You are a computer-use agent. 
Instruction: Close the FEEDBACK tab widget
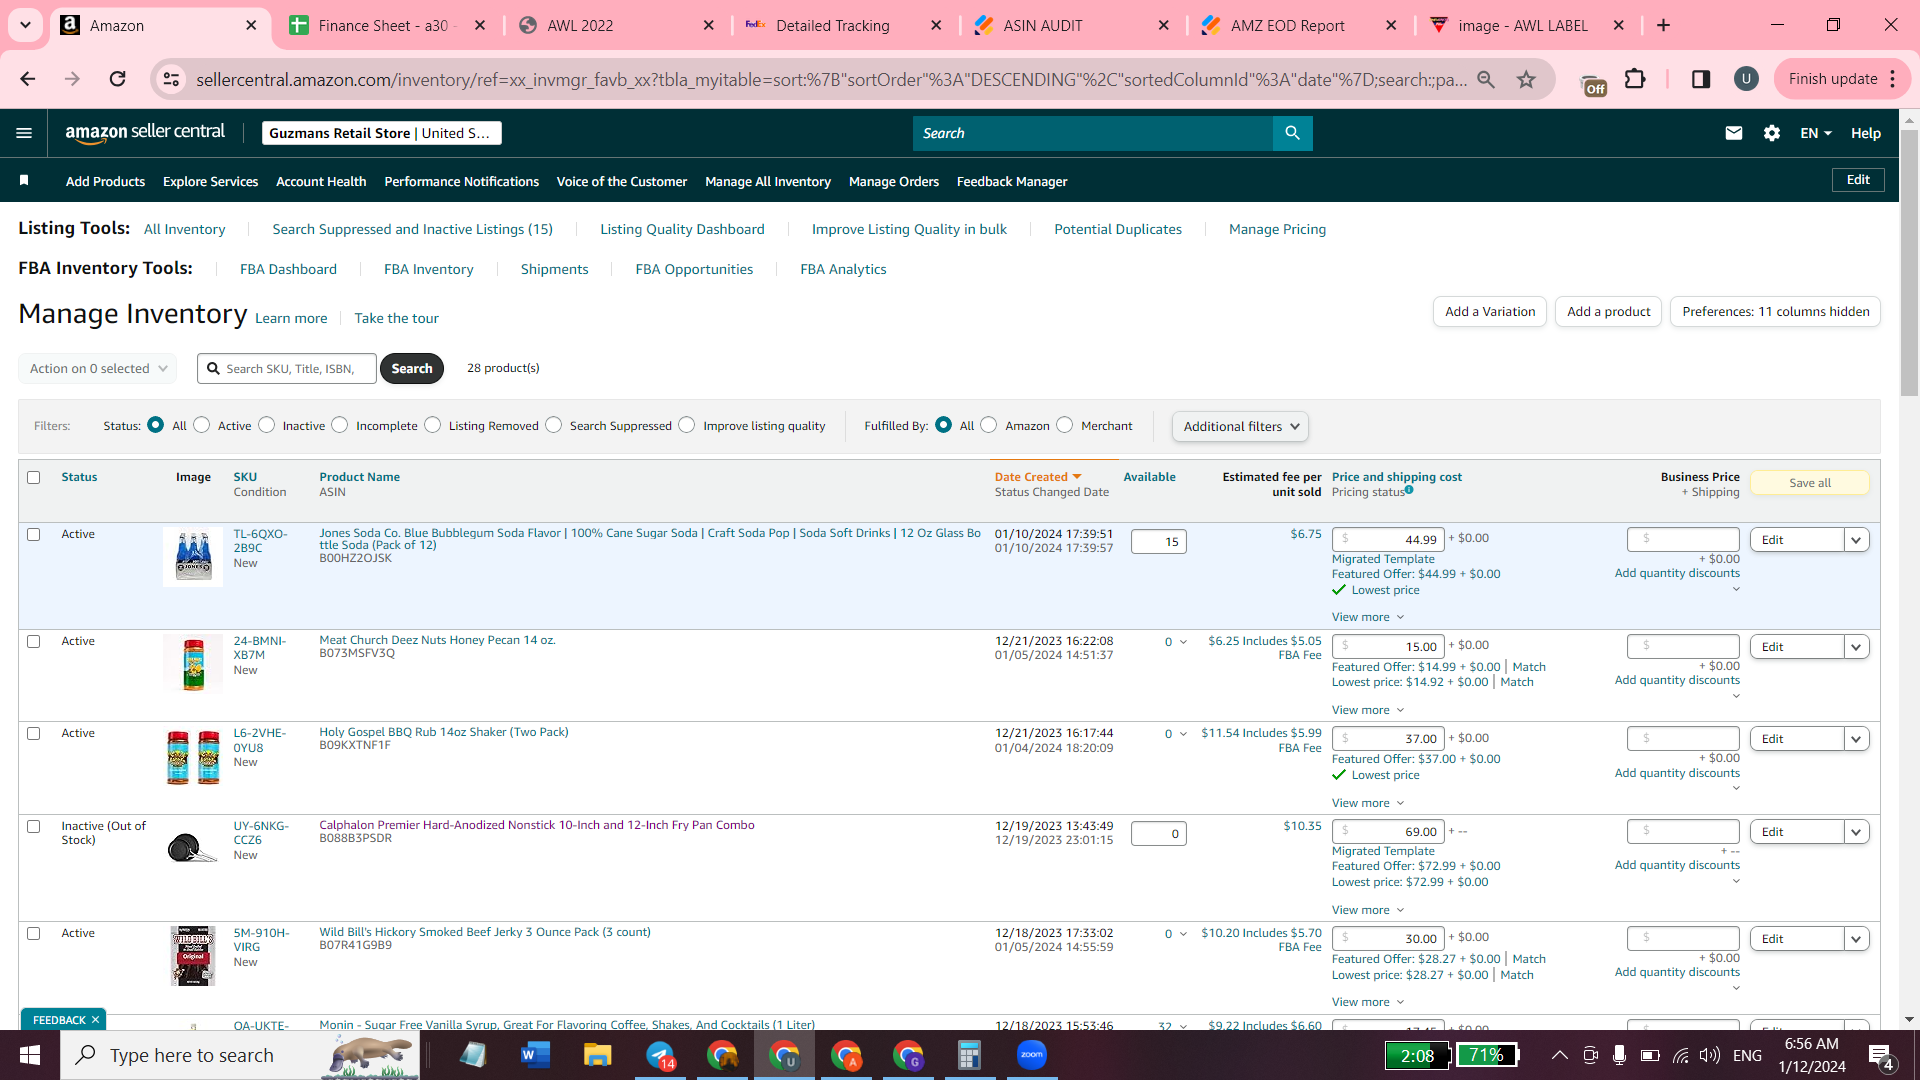click(x=95, y=1020)
